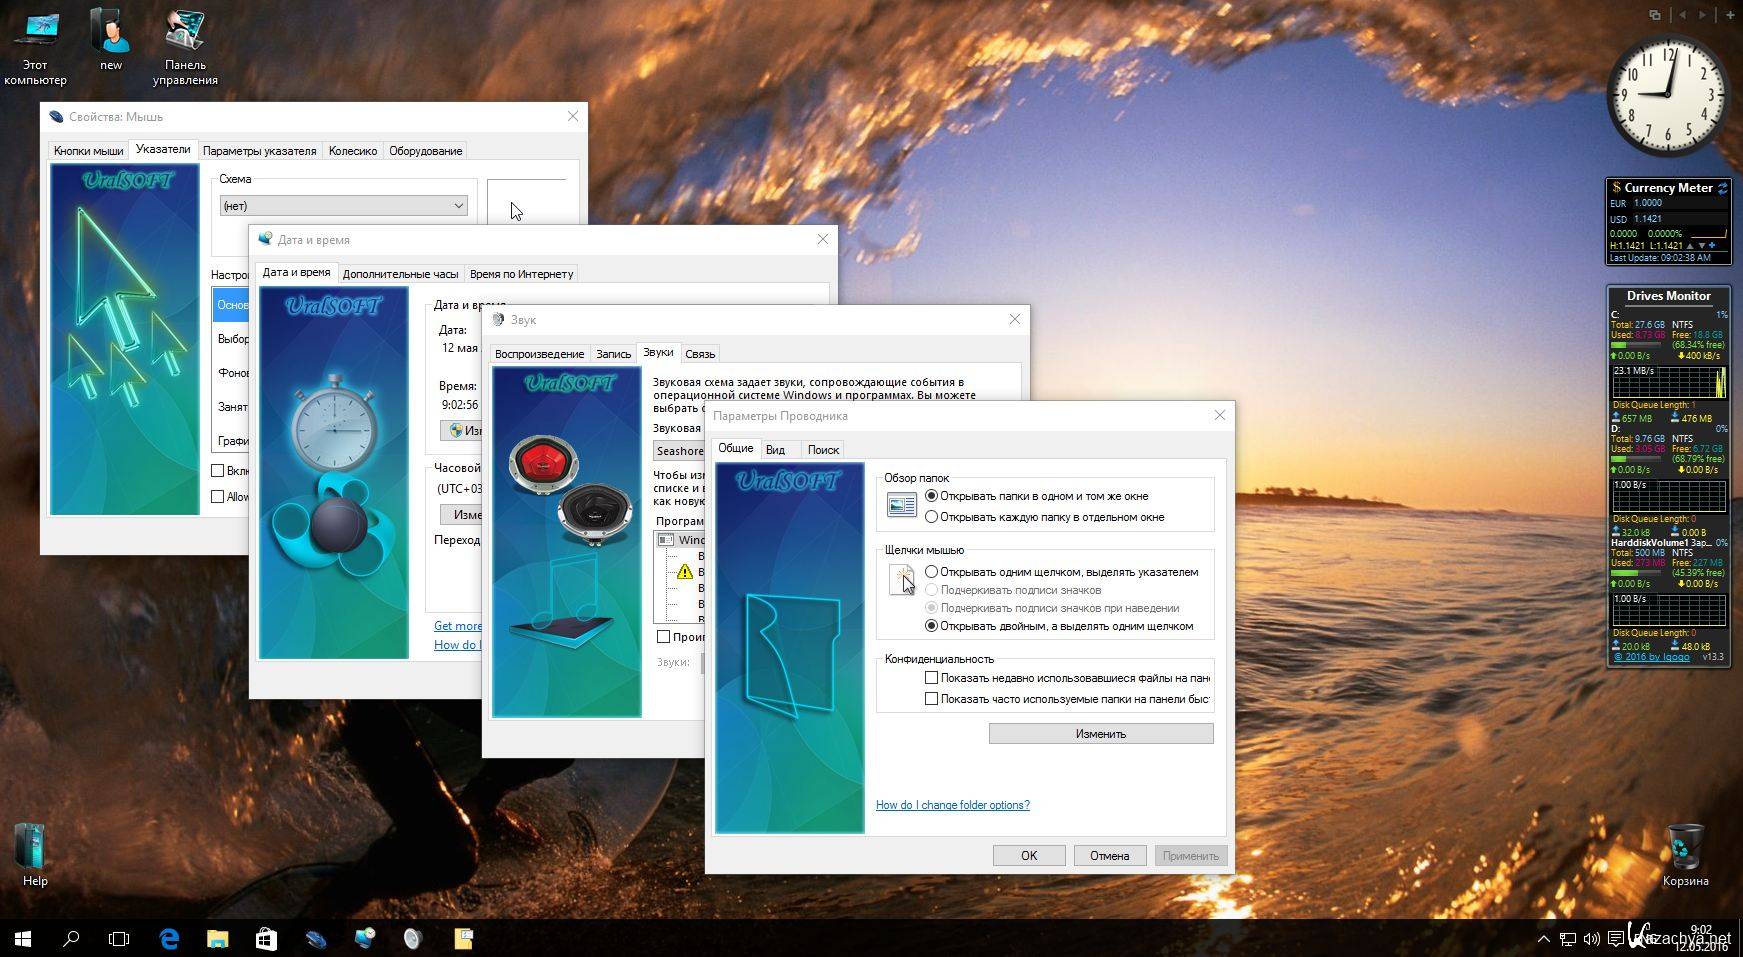1743x957 pixels.
Task: Launch Microsoft Edge from taskbar
Action: click(x=169, y=938)
